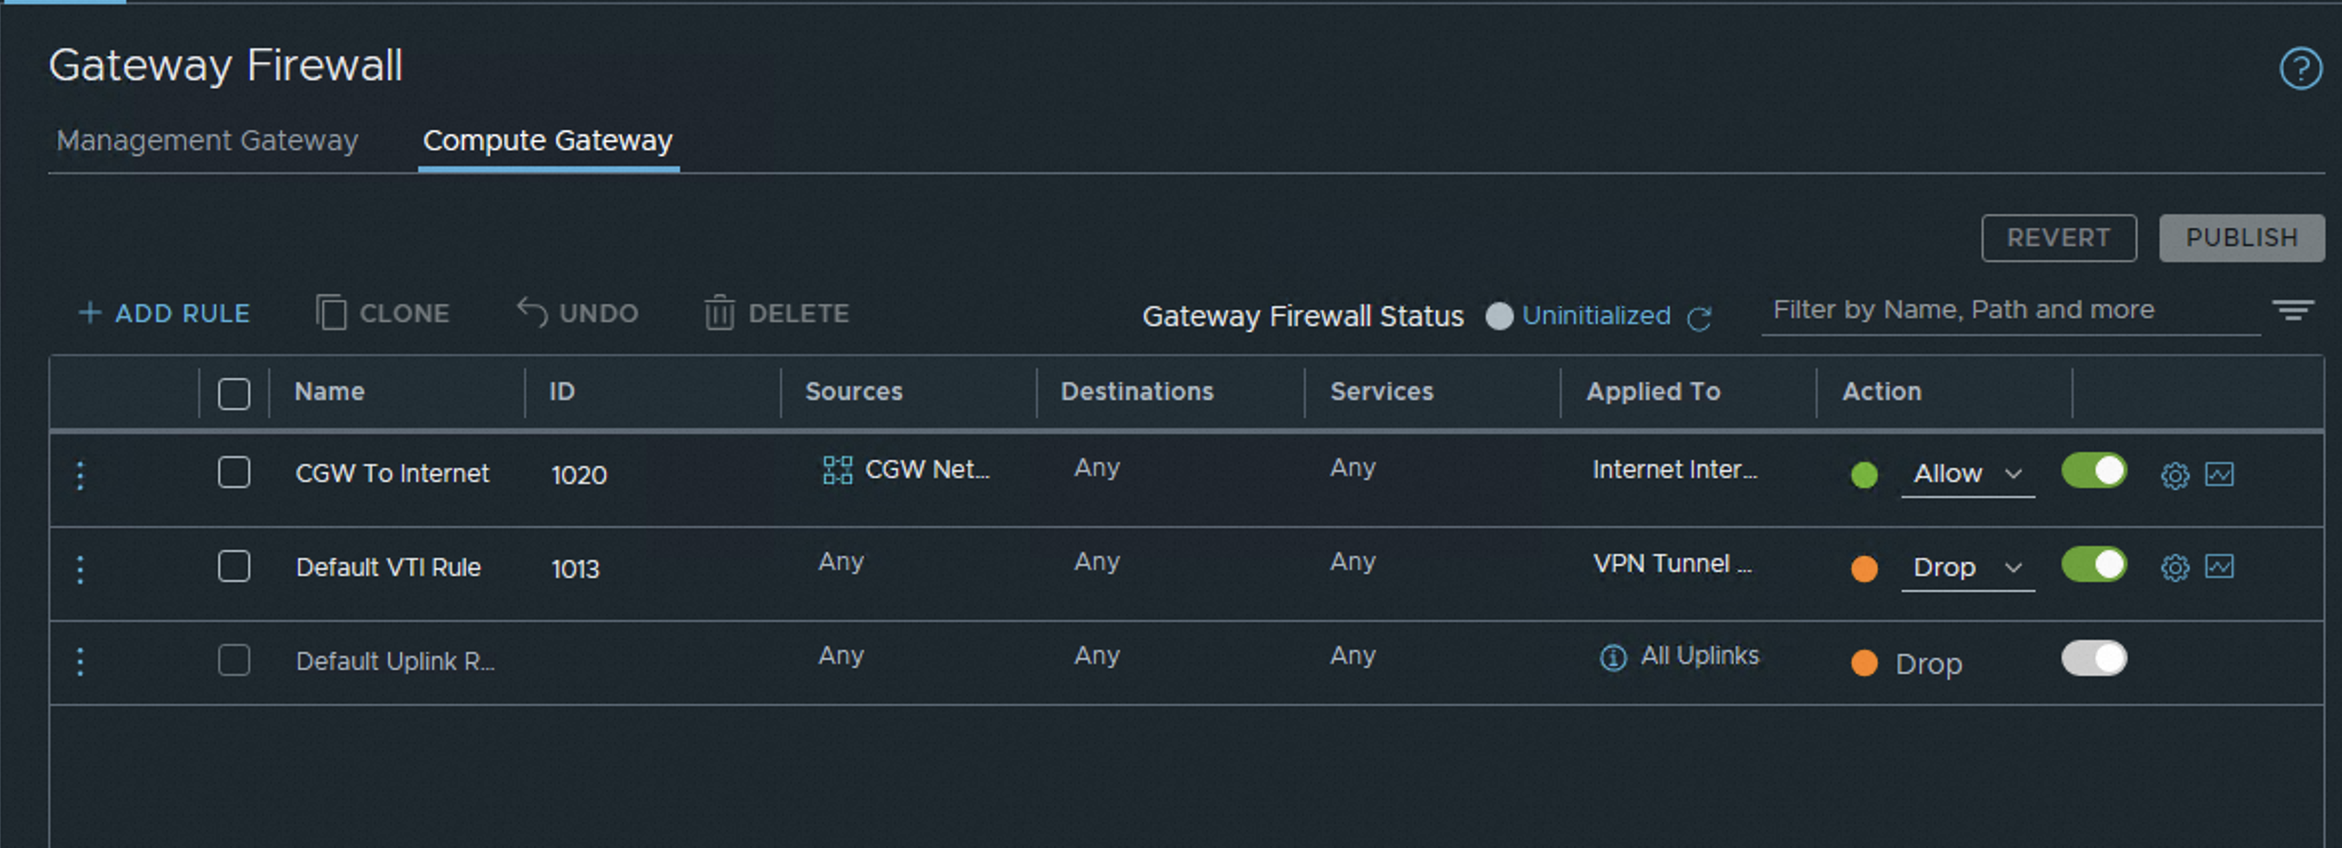
Task: View statistics chart for Default VTI Rule
Action: click(2219, 567)
